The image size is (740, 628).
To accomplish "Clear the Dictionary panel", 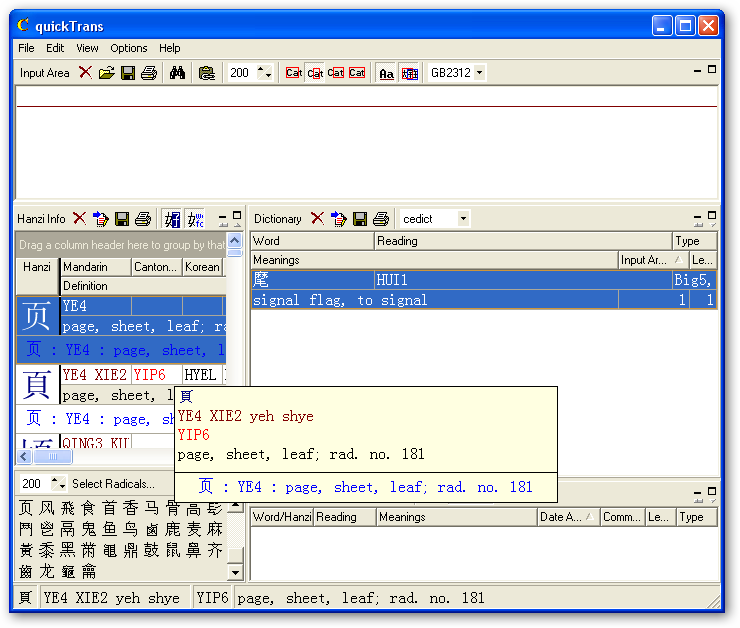I will [x=318, y=218].
